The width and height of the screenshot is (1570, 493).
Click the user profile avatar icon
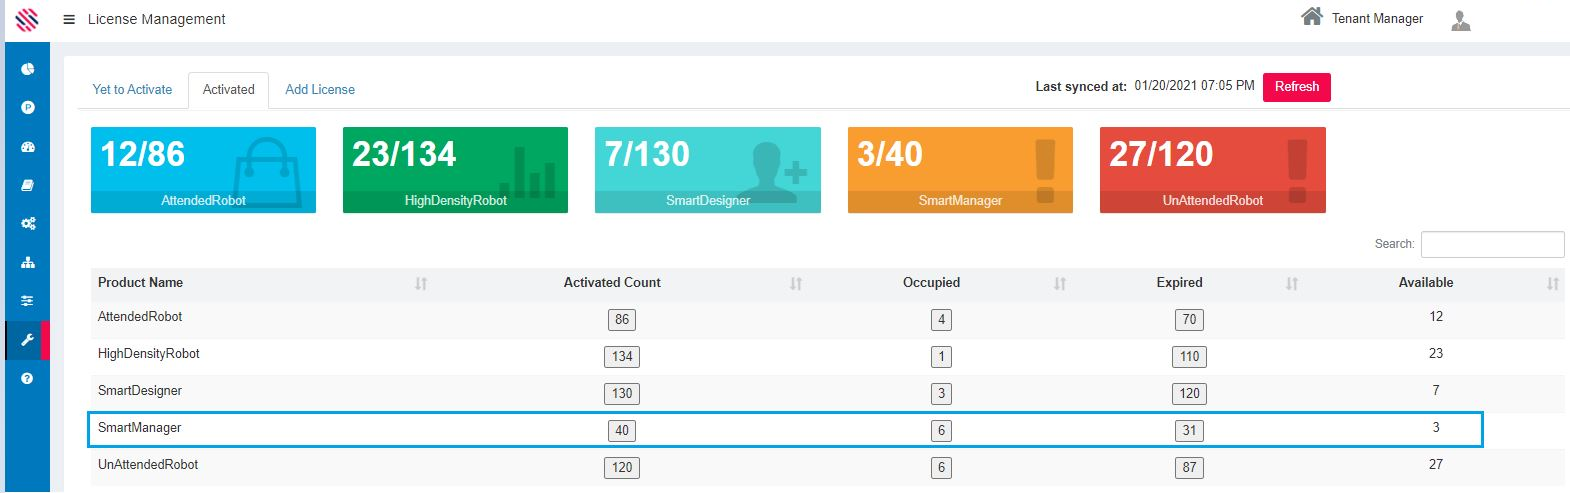coord(1460,20)
